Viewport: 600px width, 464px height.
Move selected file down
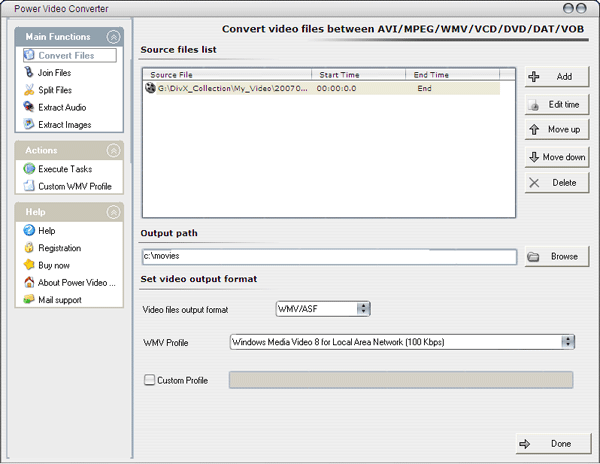click(x=557, y=157)
